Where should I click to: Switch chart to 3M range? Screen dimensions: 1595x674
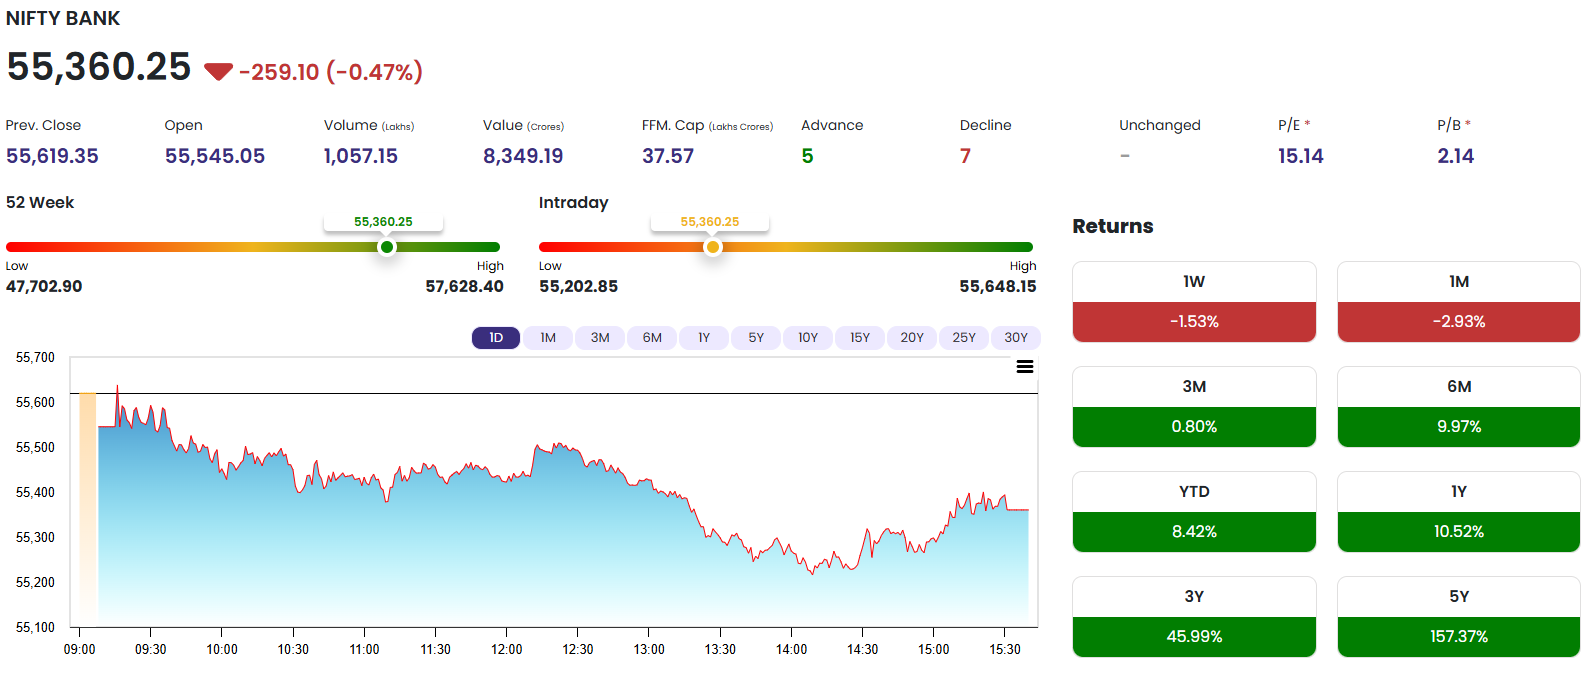tap(600, 338)
